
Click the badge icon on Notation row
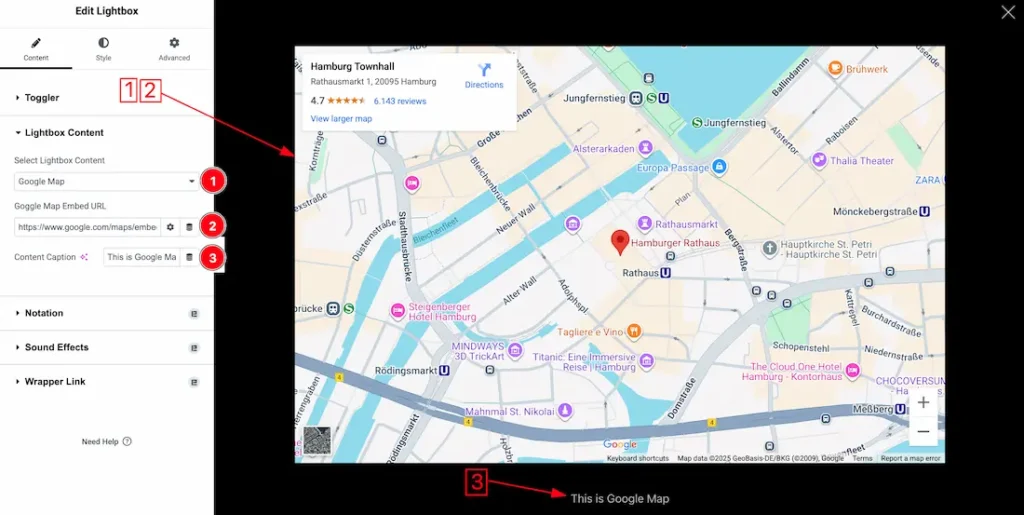194,314
